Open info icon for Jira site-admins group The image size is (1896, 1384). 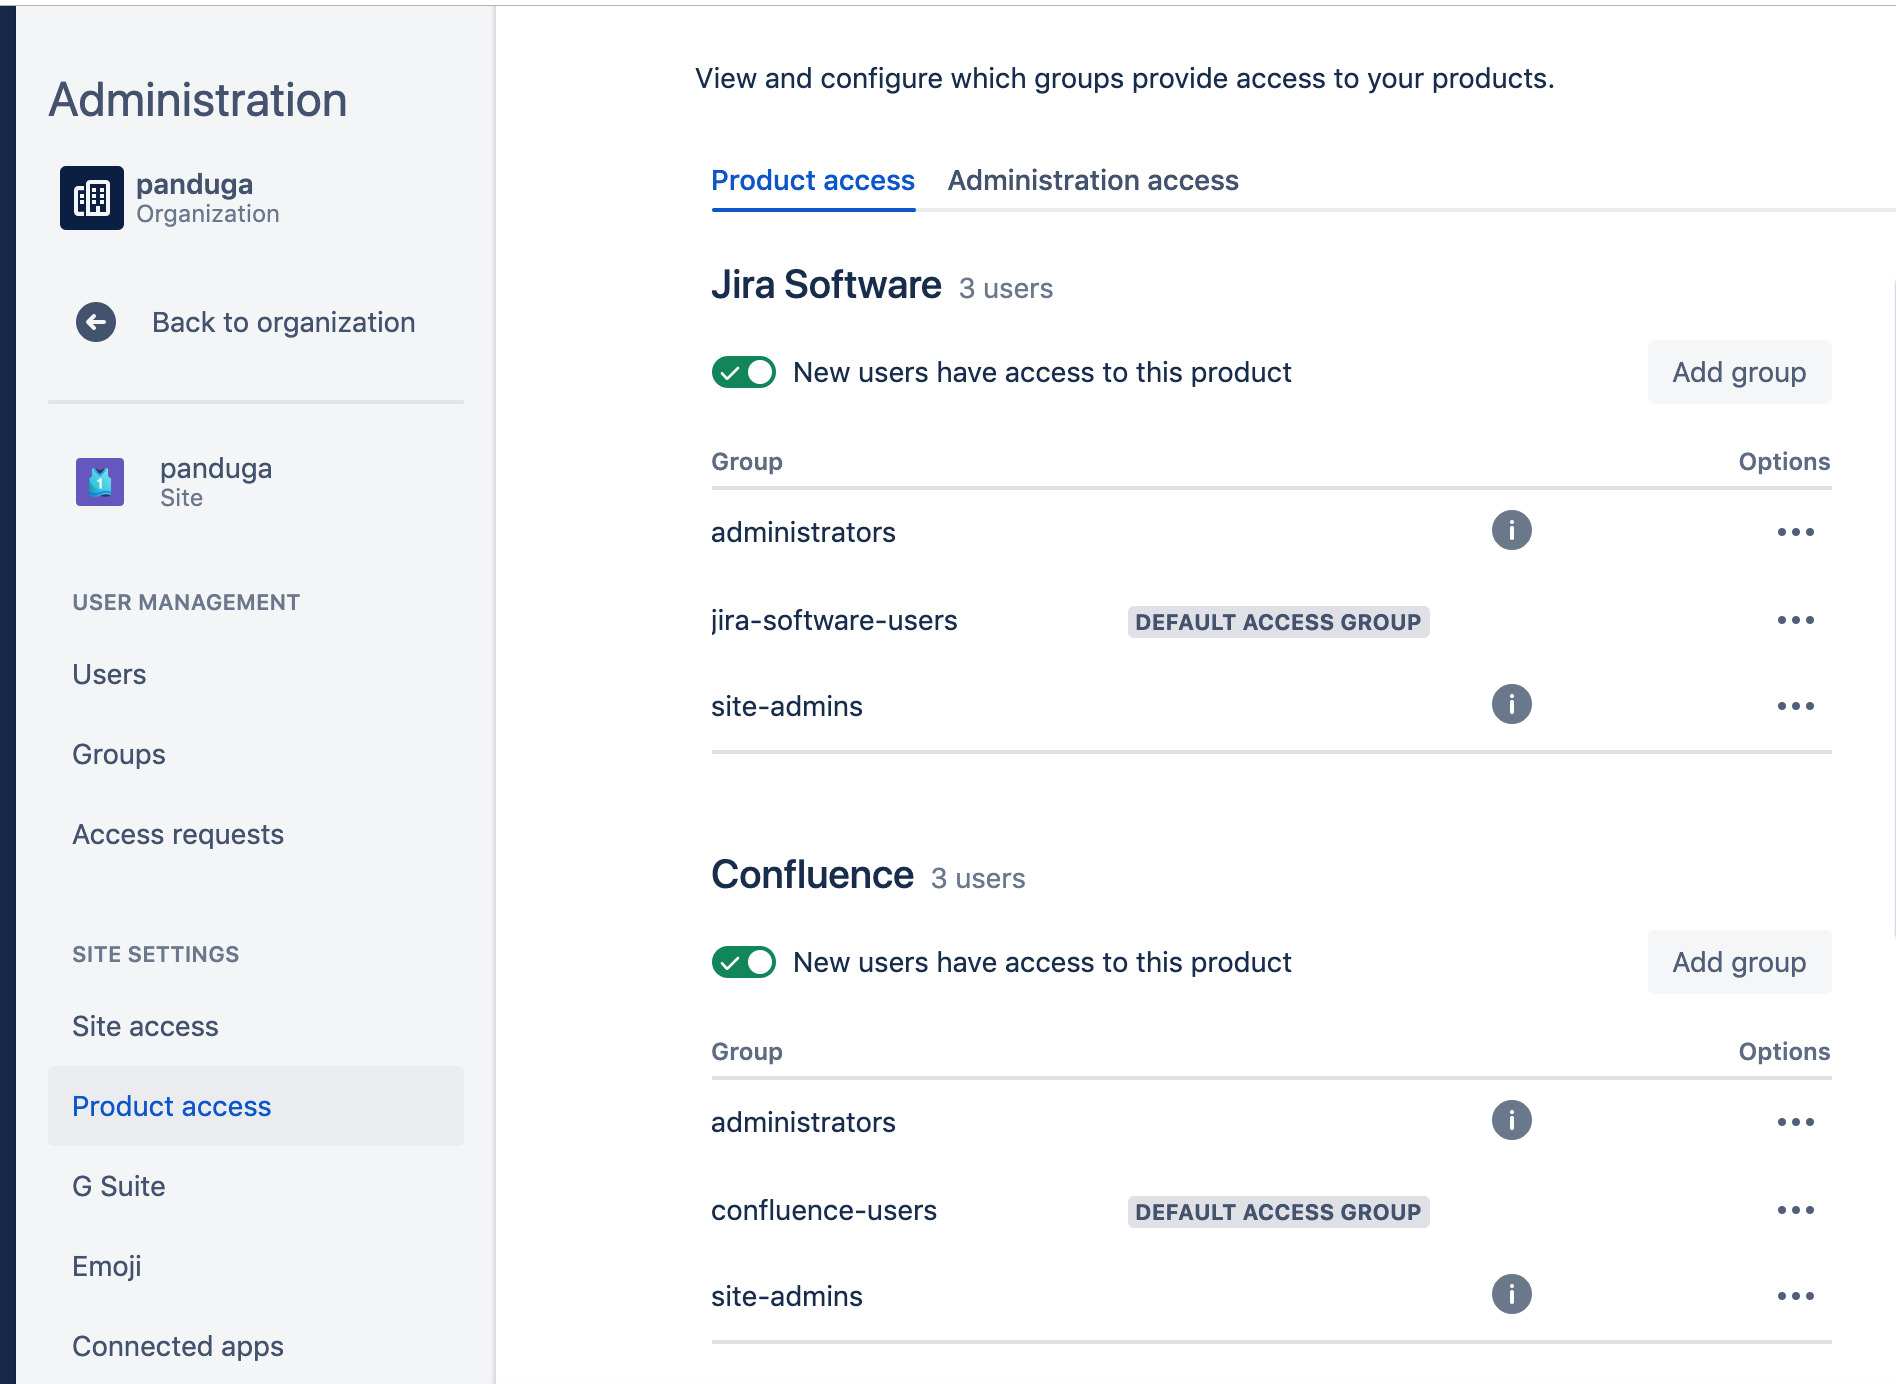pyautogui.click(x=1511, y=703)
